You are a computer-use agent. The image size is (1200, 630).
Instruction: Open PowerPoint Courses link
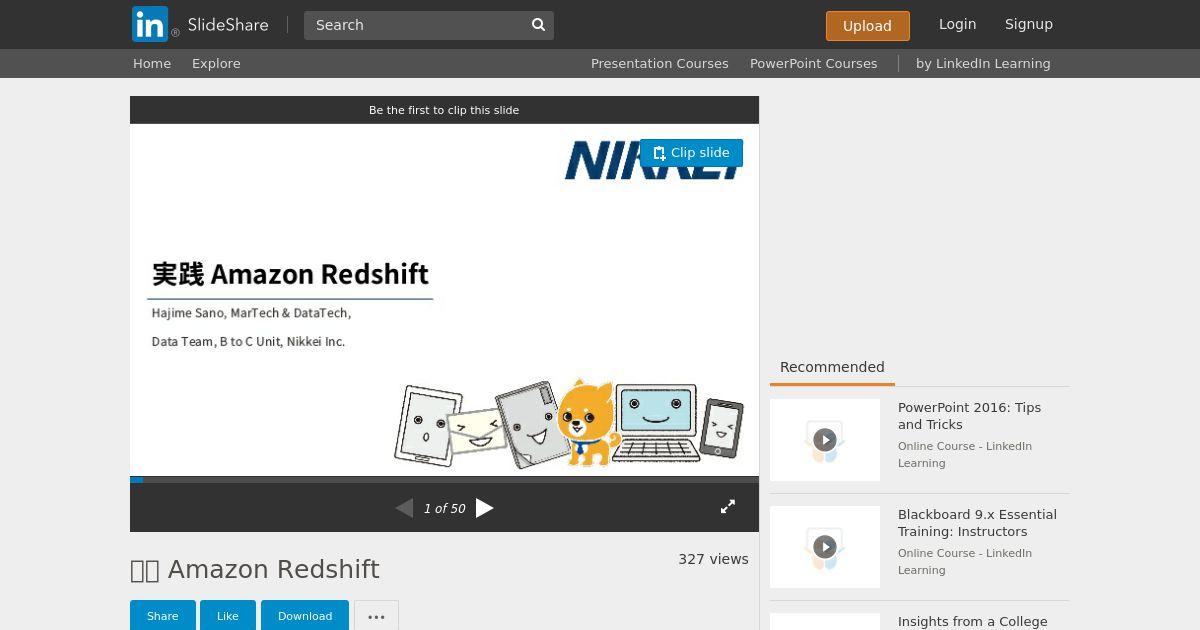(x=813, y=63)
